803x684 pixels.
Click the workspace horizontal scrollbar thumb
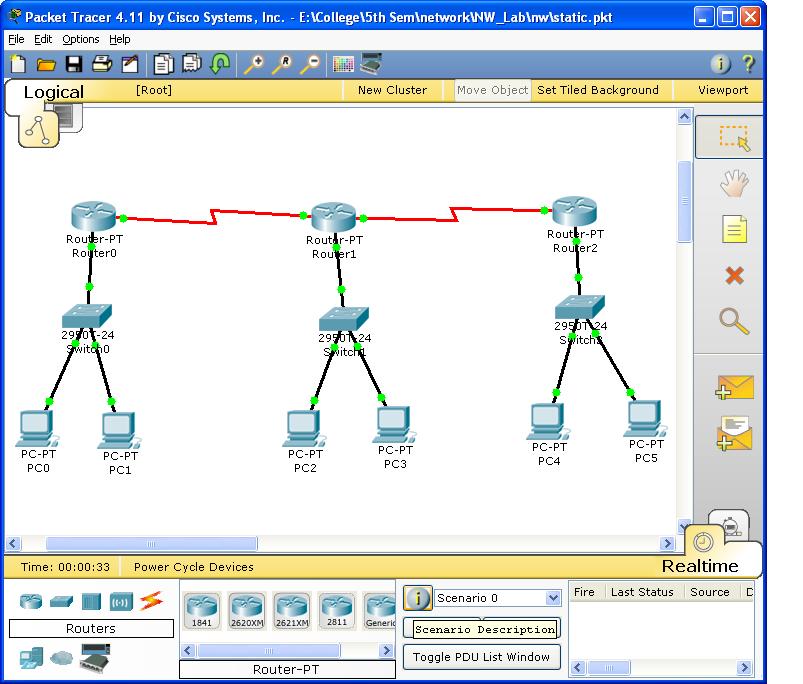152,543
